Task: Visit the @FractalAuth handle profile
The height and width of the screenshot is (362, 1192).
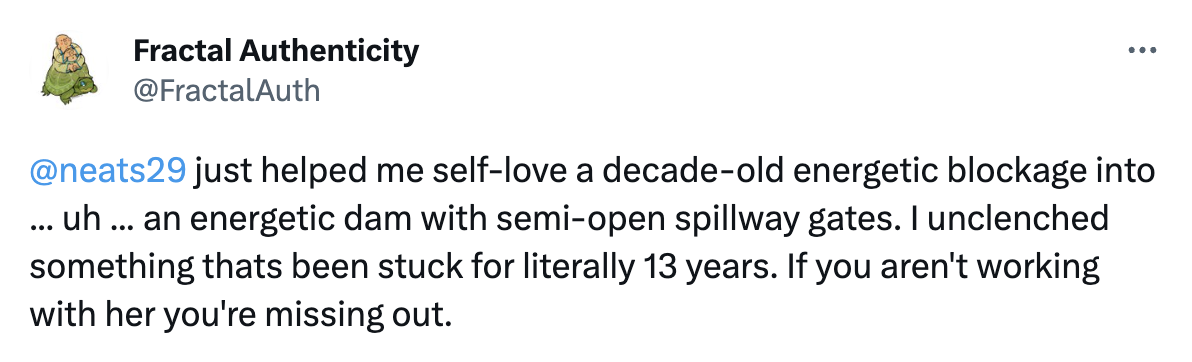Action: pyautogui.click(x=227, y=91)
